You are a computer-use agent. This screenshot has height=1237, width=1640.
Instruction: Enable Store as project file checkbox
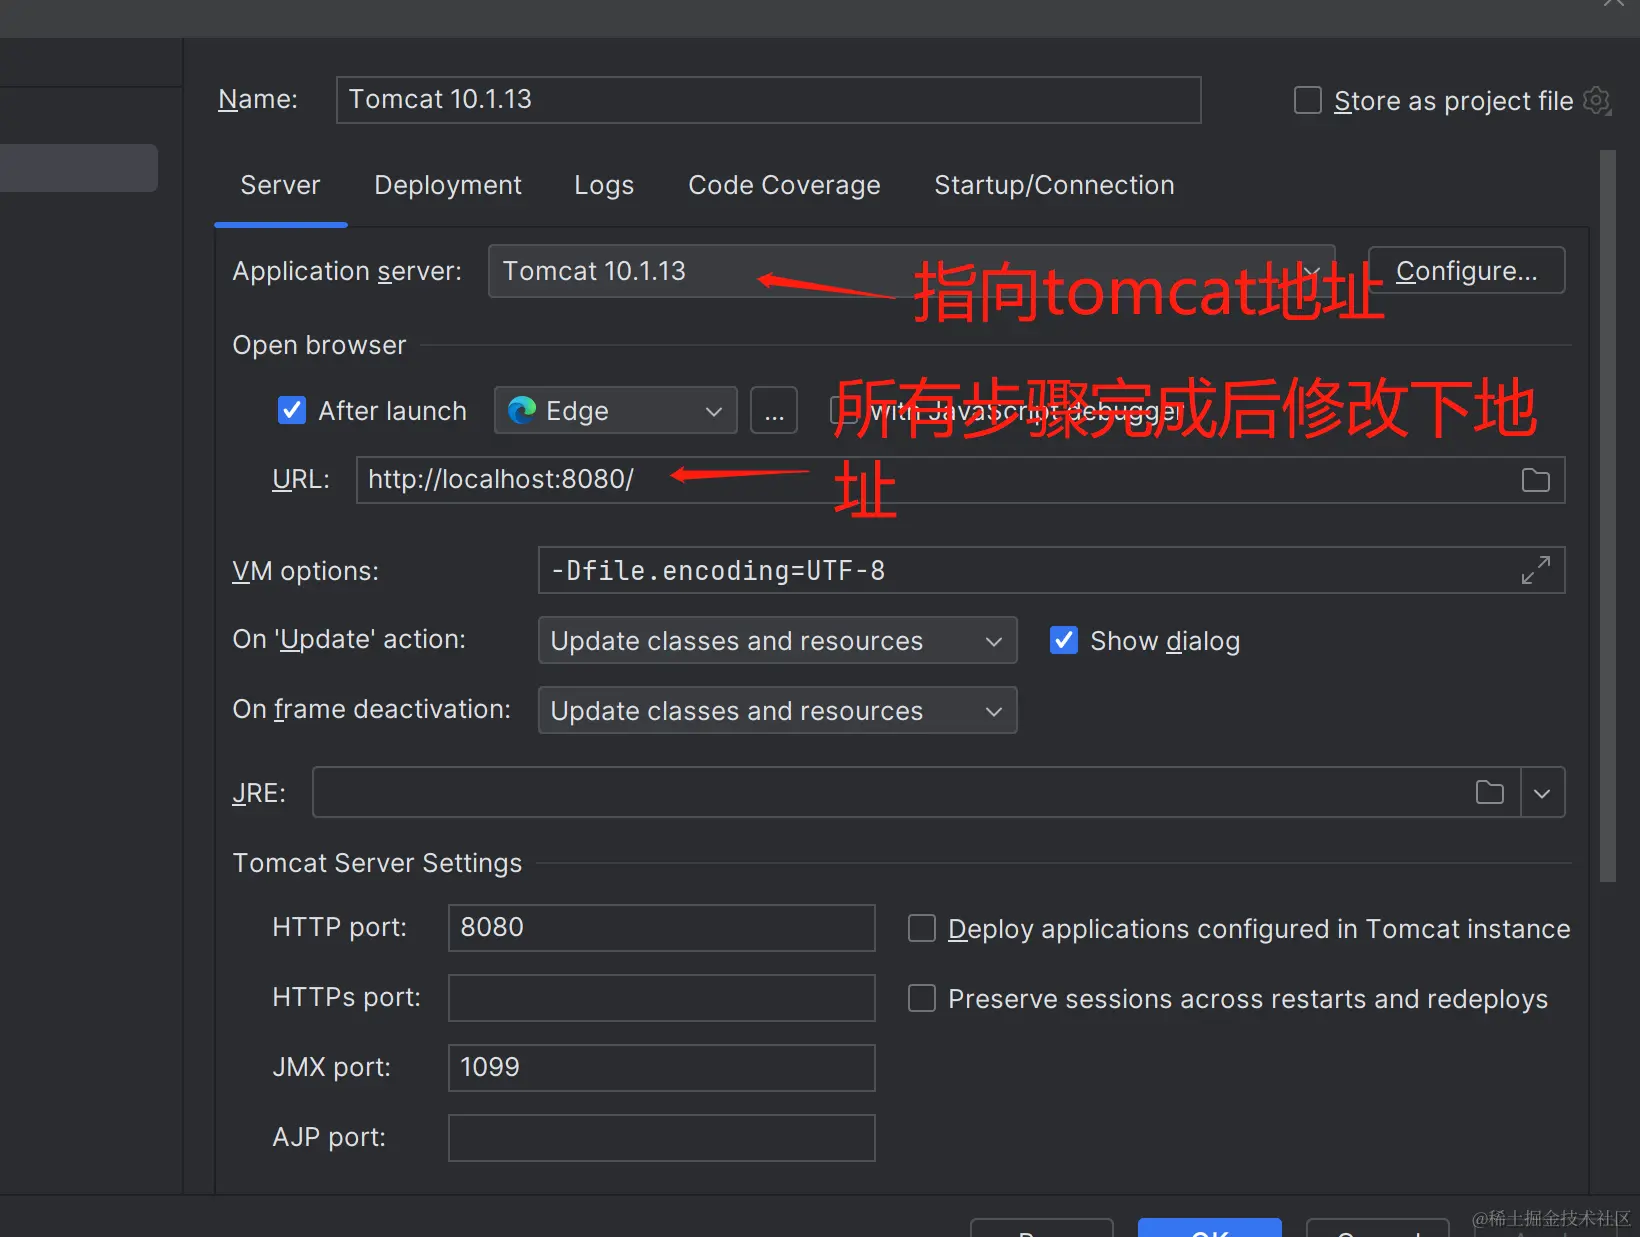(x=1307, y=100)
